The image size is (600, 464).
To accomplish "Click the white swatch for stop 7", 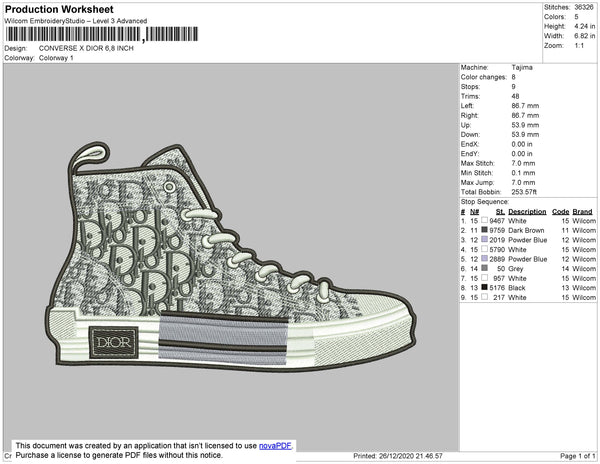I will pos(484,278).
